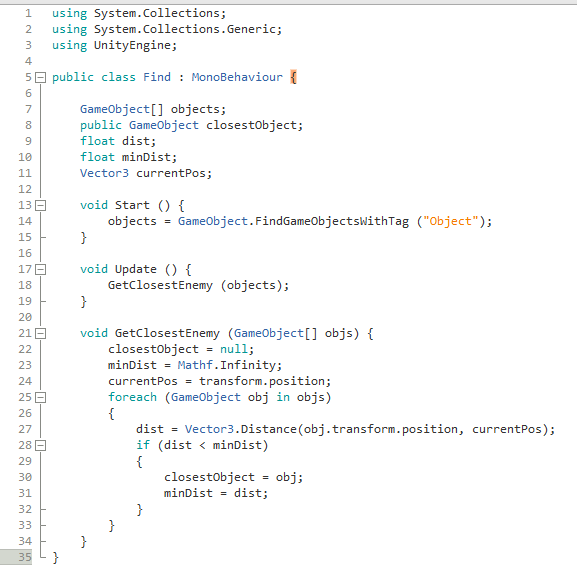The width and height of the screenshot is (577, 571).
Task: Click final closing brace on line 35
Action: (x=55, y=557)
